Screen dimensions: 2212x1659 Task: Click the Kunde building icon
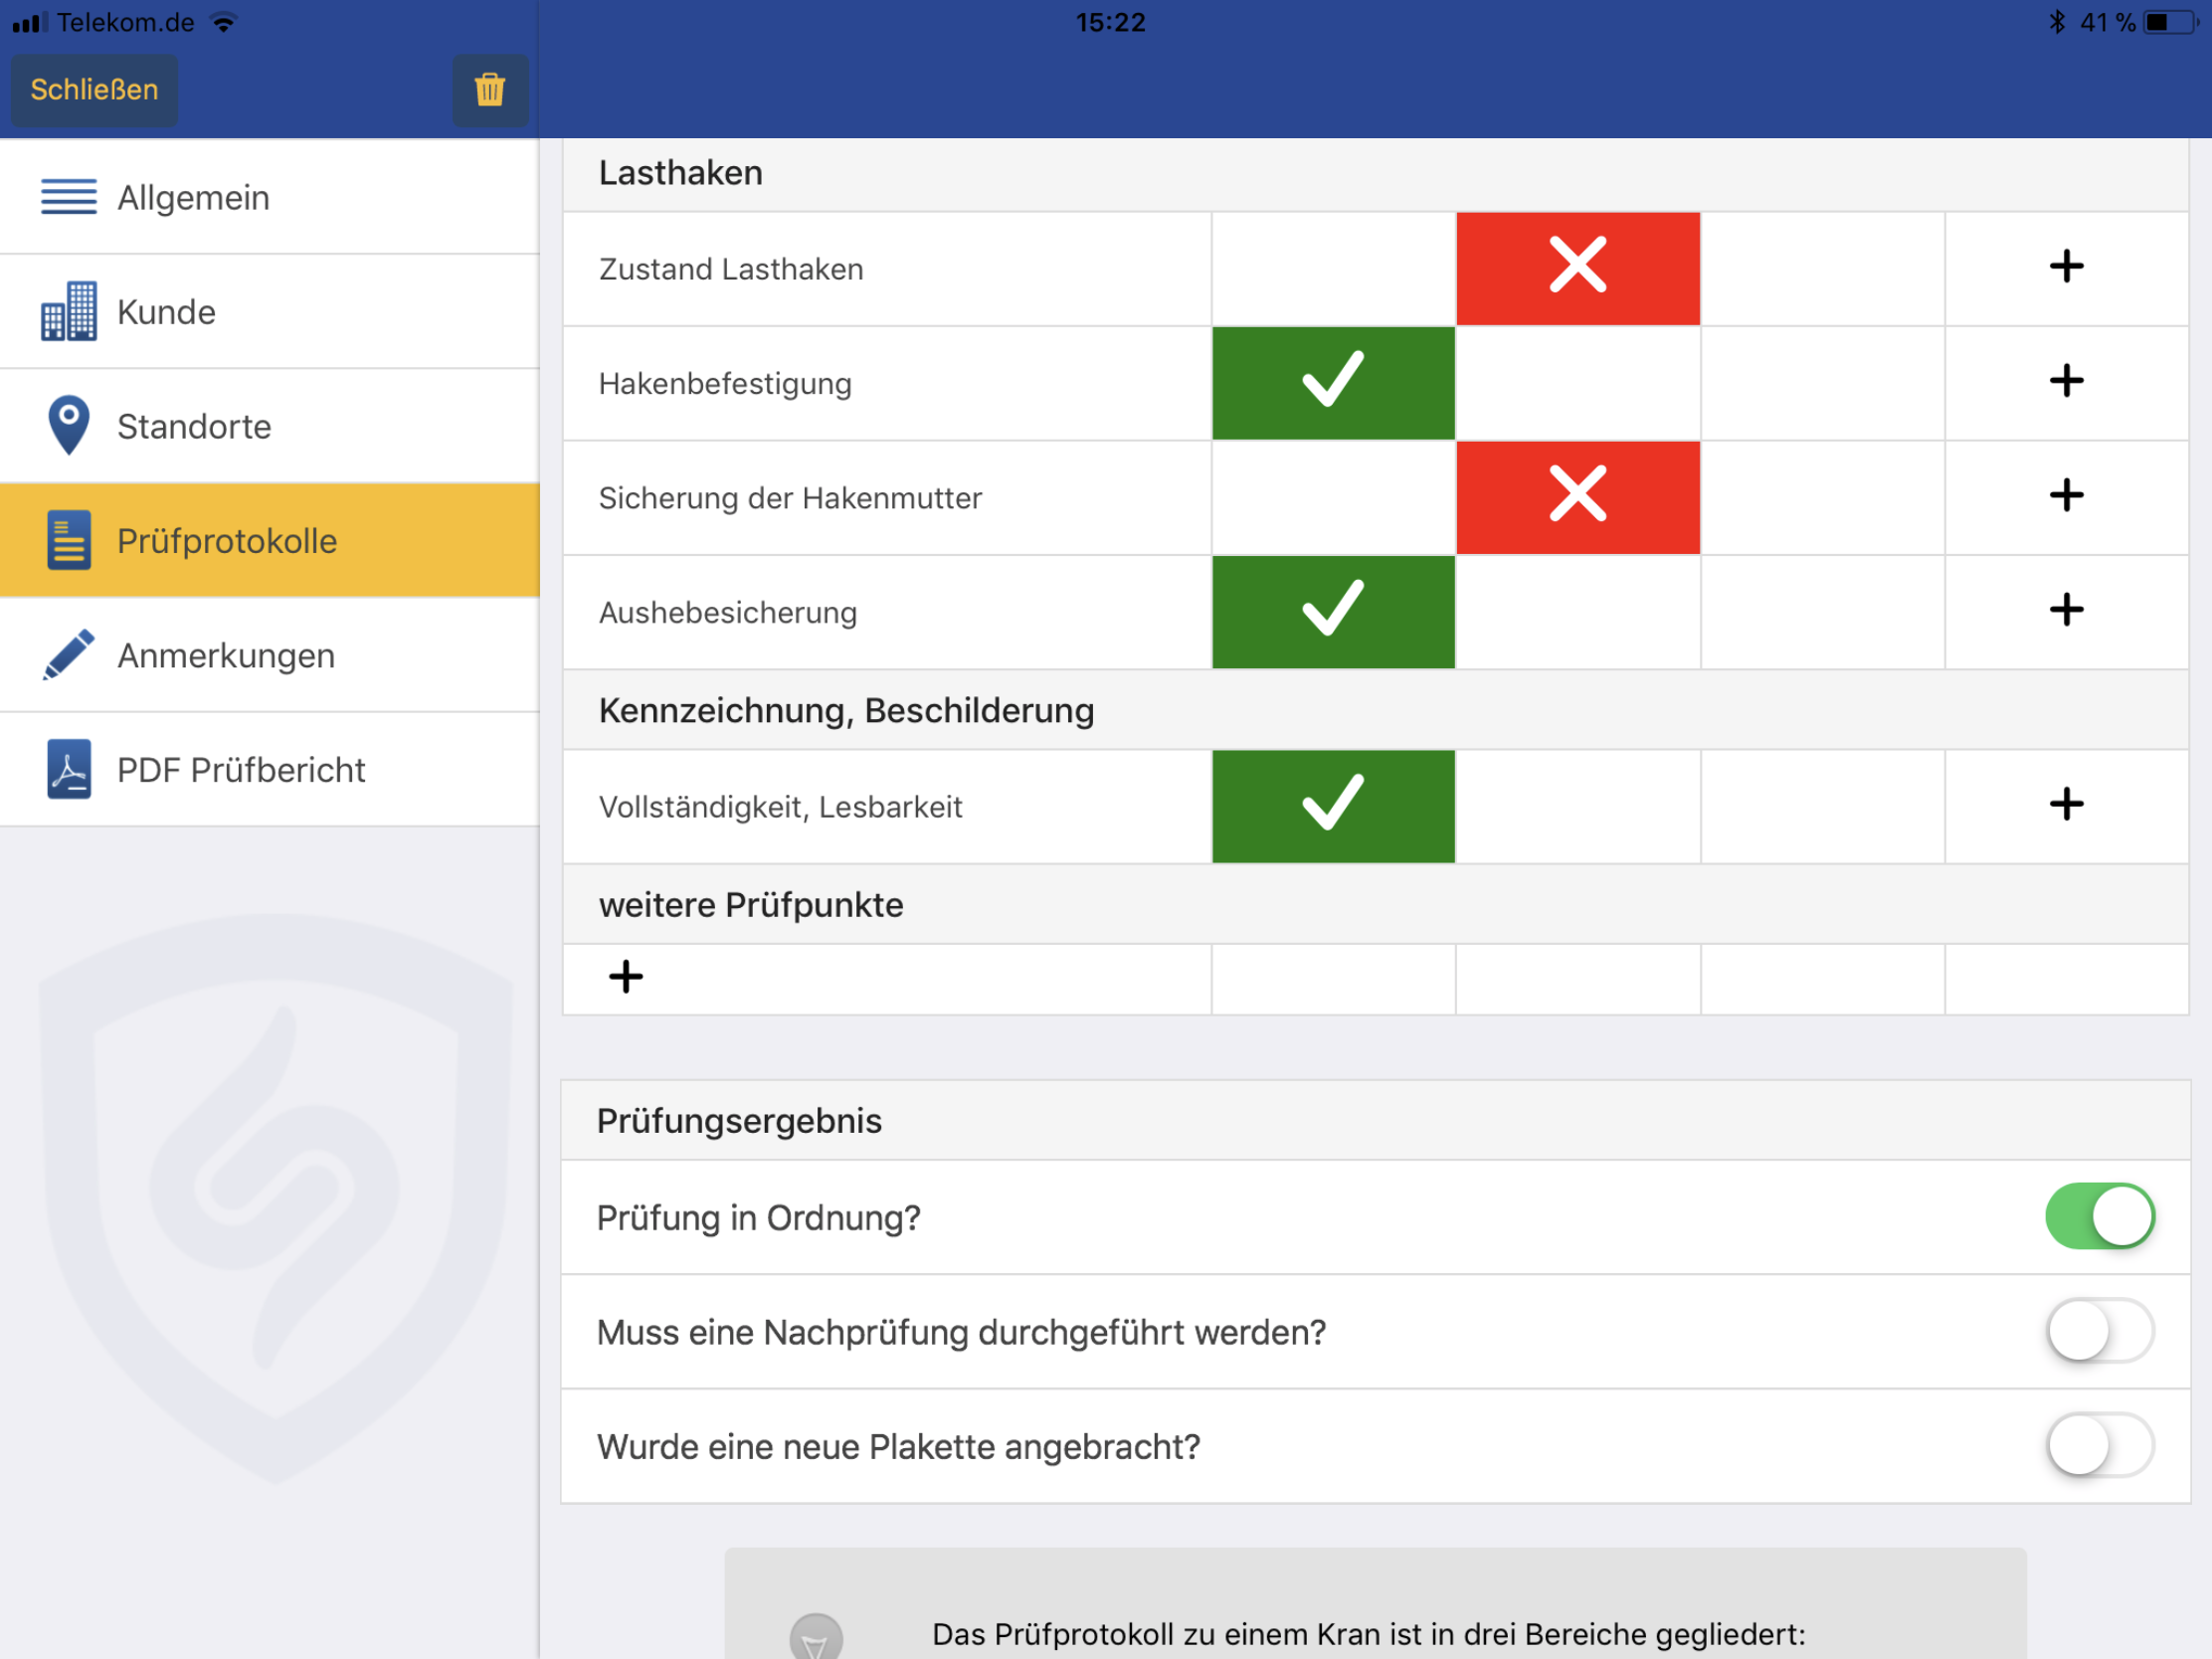coord(69,311)
